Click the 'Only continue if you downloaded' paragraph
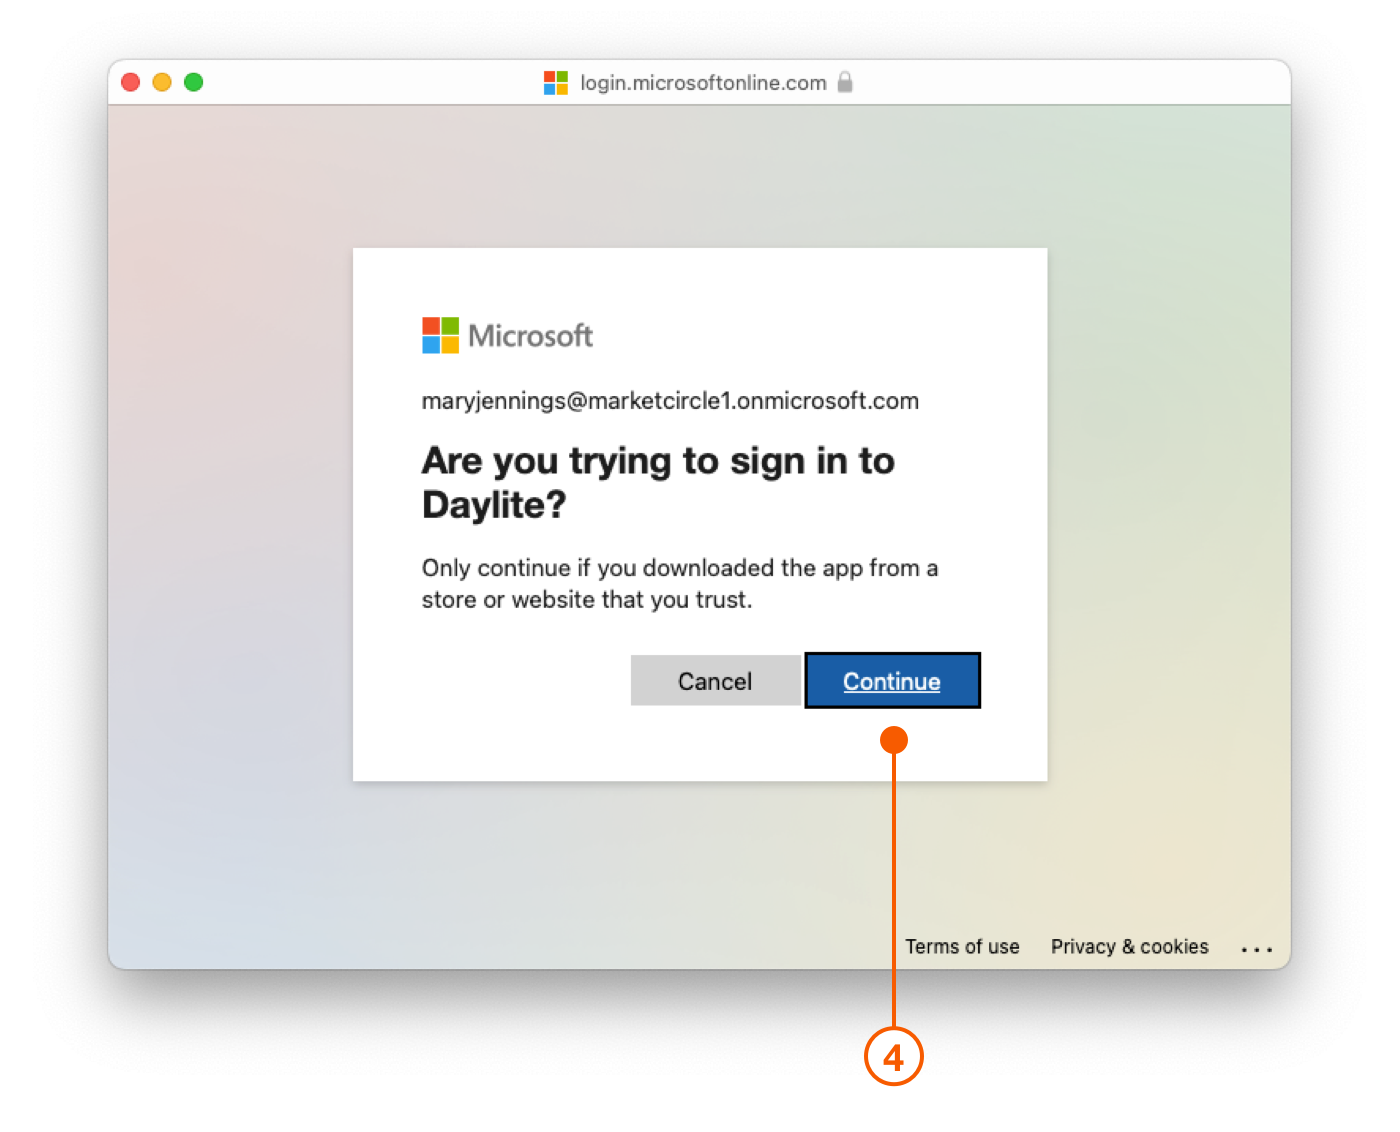Screen dimensions: 1400x1132 tap(679, 583)
